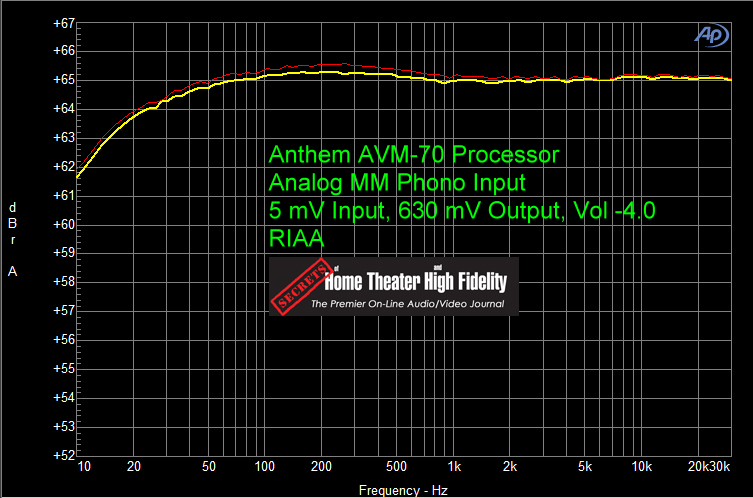Screen dimensions: 753x498
Task: Click the yellow response curve near 10 Hz
Action: coord(81,174)
